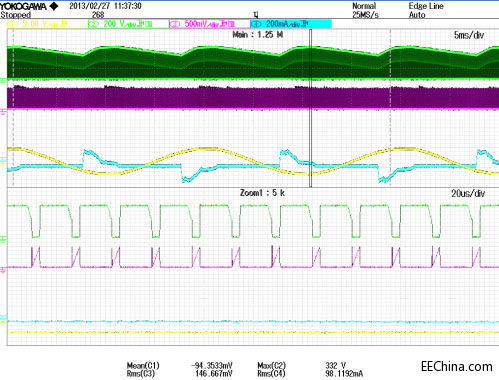
Task: Click the trigger position marker at top center
Action: click(x=256, y=15)
